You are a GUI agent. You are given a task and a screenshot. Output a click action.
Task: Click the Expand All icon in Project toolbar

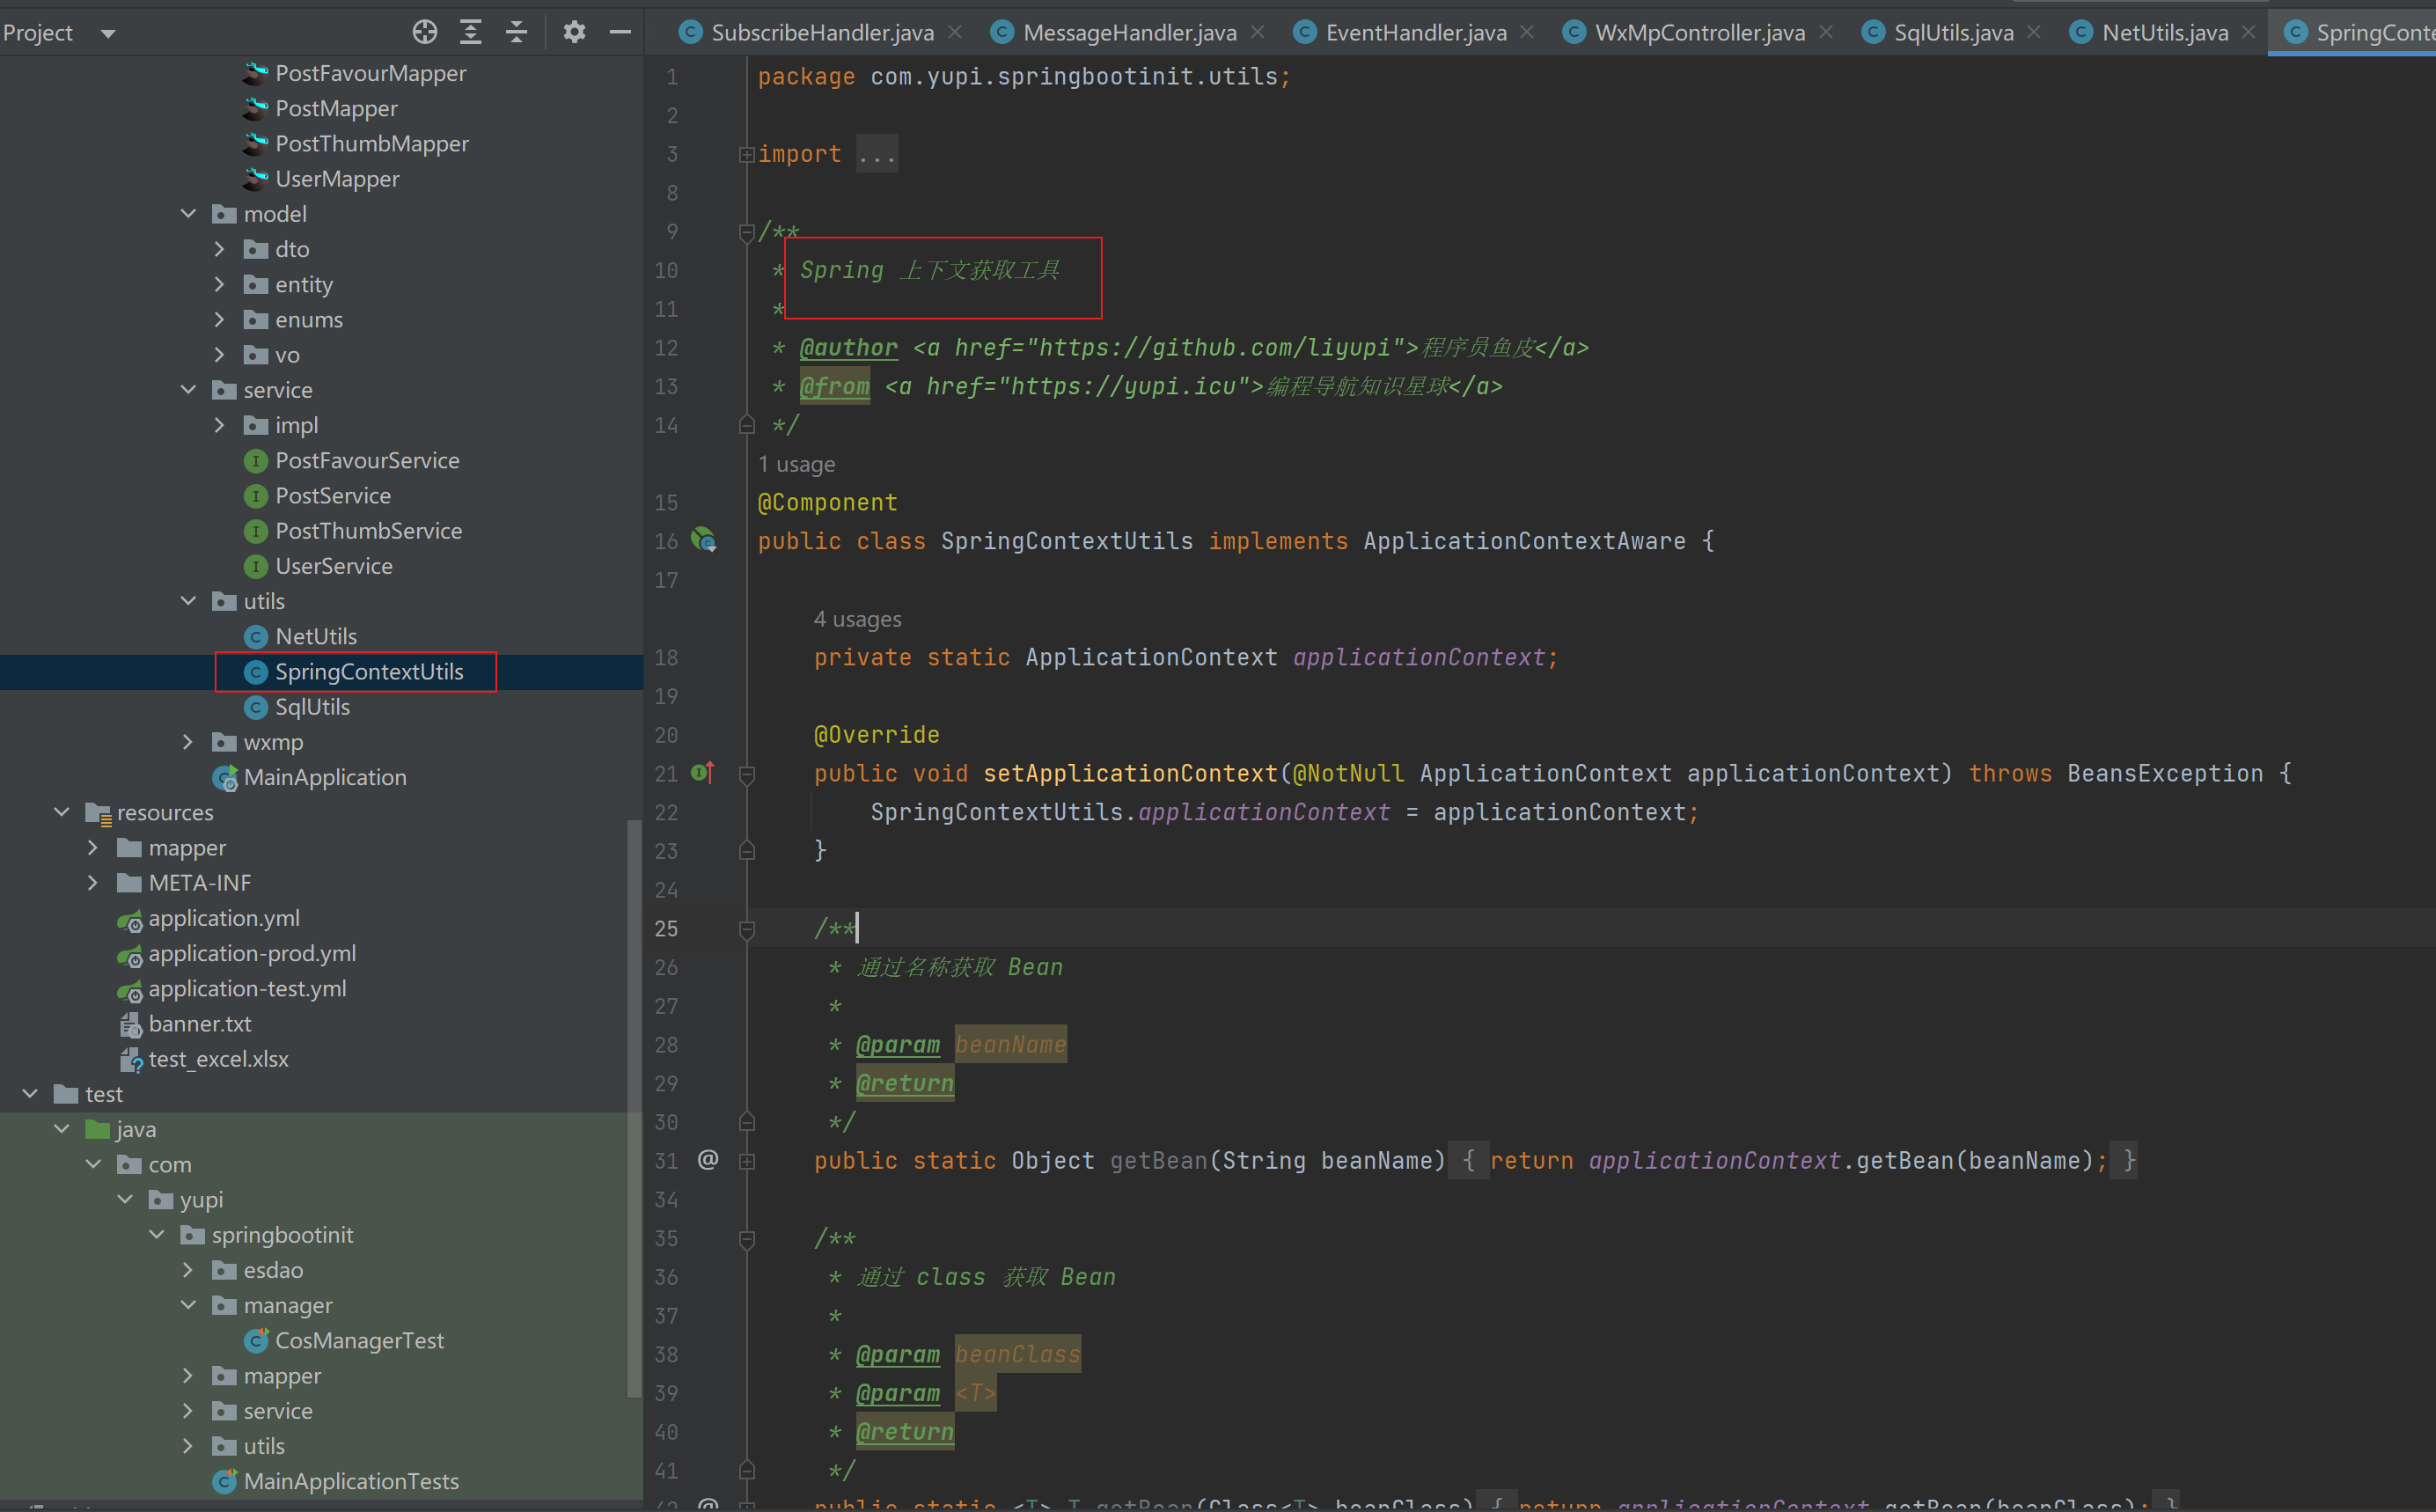[470, 32]
